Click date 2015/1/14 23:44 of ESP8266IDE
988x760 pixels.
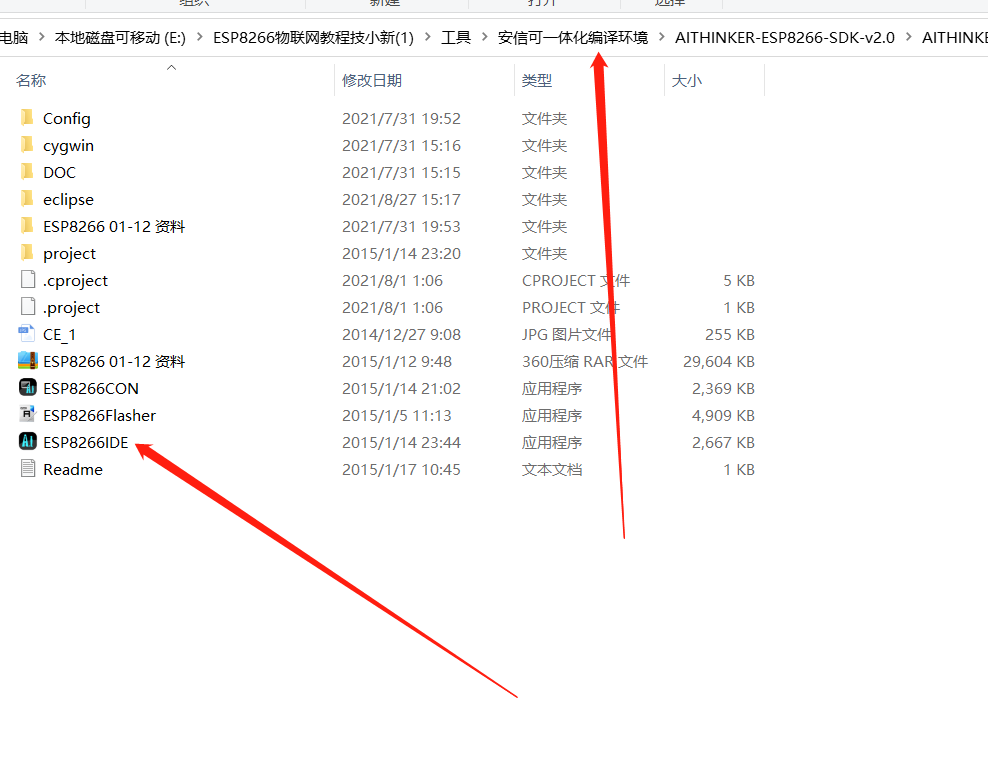(401, 443)
